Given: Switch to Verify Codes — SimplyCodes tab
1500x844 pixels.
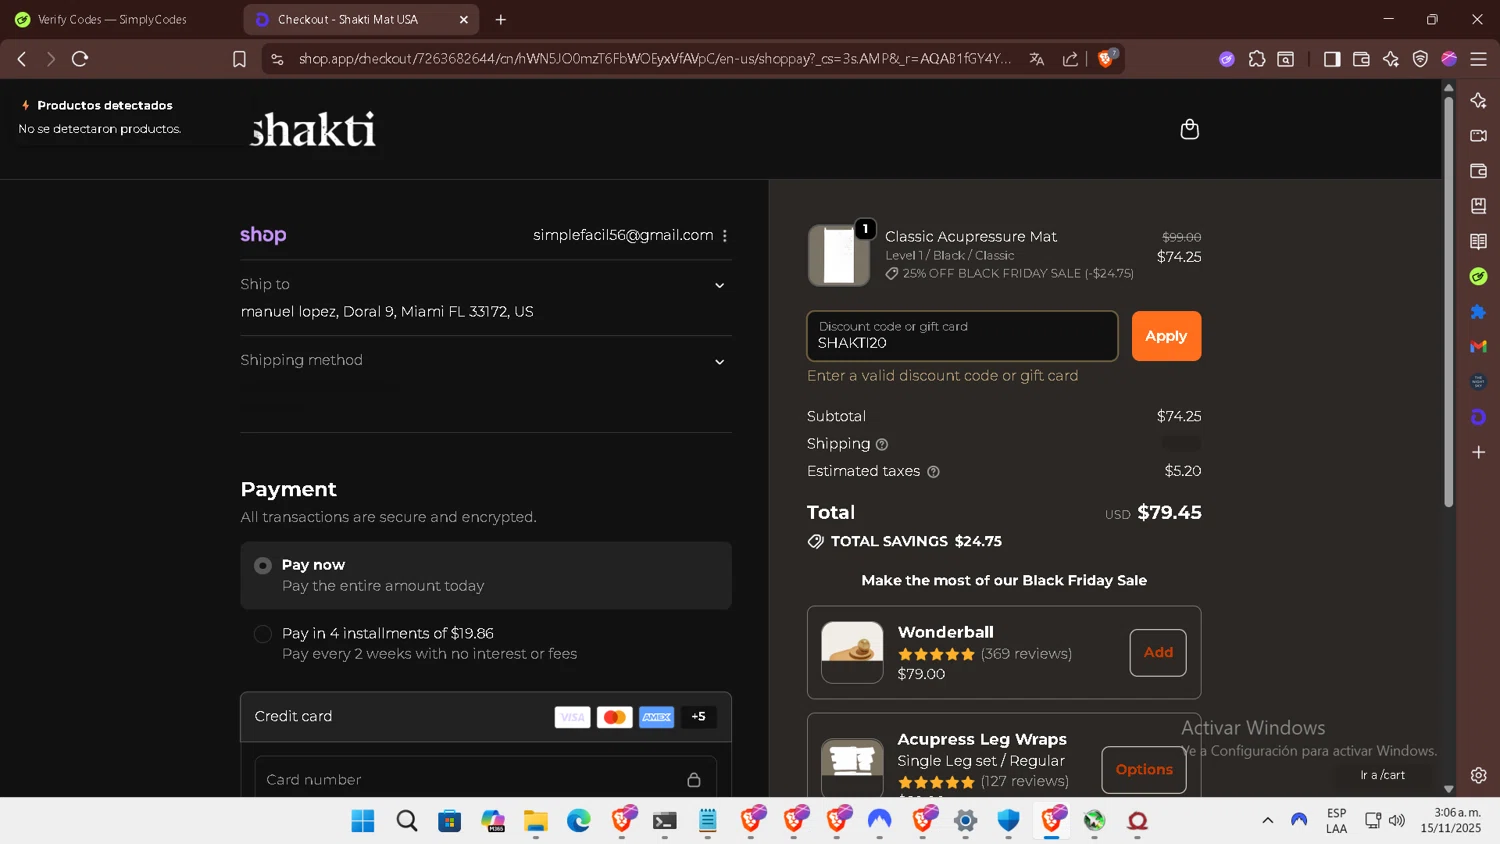Looking at the screenshot, I should [112, 19].
